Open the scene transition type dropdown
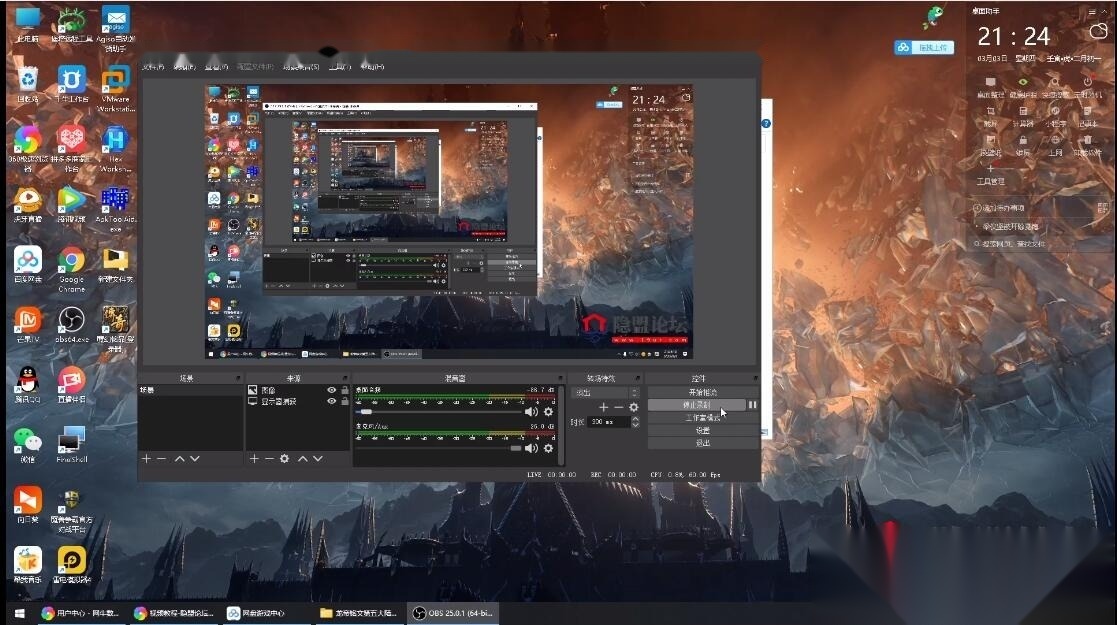1117x625 pixels. click(605, 393)
